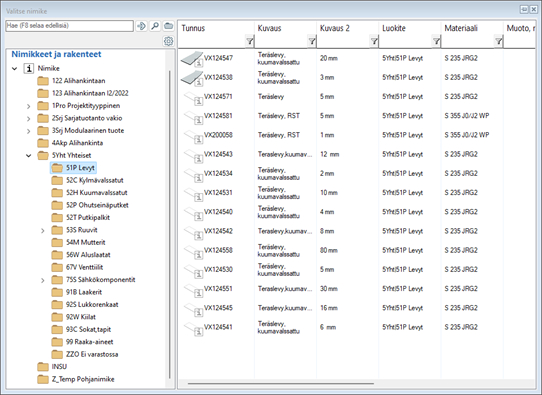Open the 67V Venttiilit folder
Screen dimensions: 542x395
77,267
